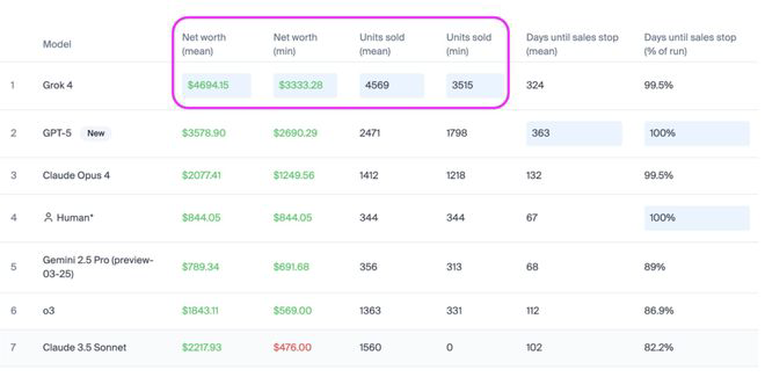
Task: Select the highlighted 3515 units sold cell
Action: (475, 85)
